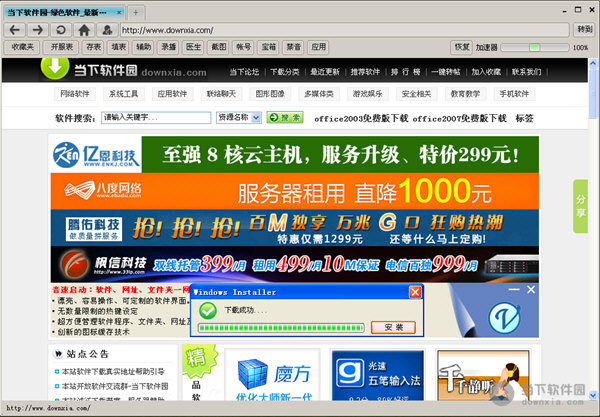The image size is (600, 417).
Task: Open 排行榜 in the site header
Action: click(x=405, y=72)
